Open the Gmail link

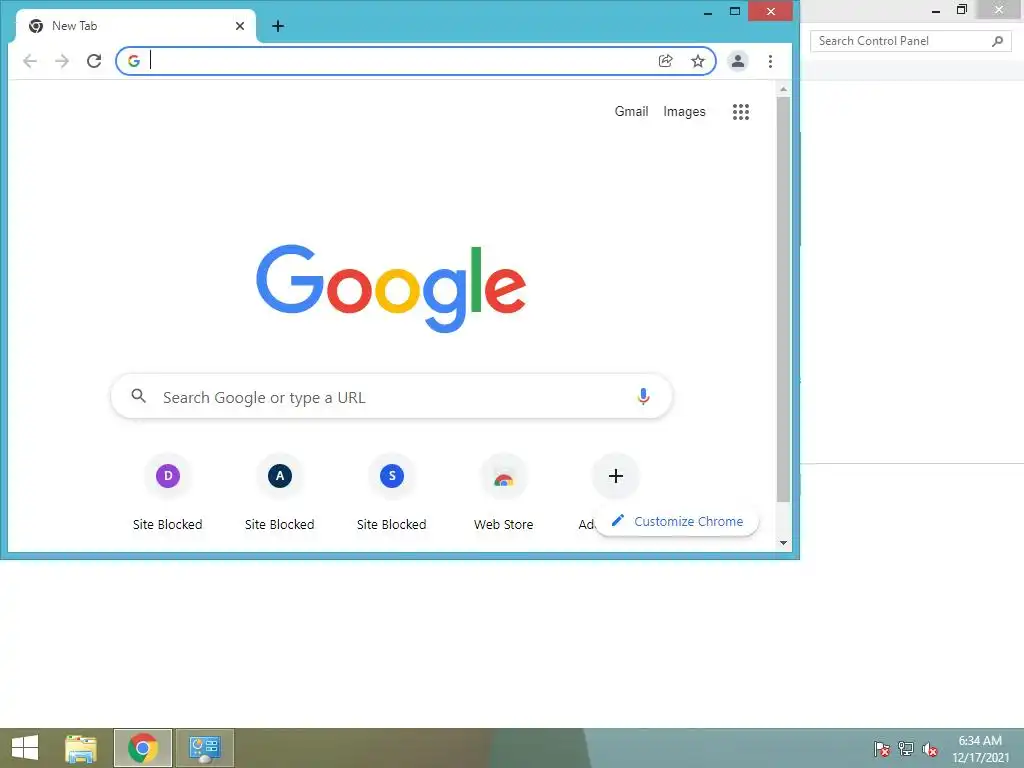pyautogui.click(x=632, y=112)
